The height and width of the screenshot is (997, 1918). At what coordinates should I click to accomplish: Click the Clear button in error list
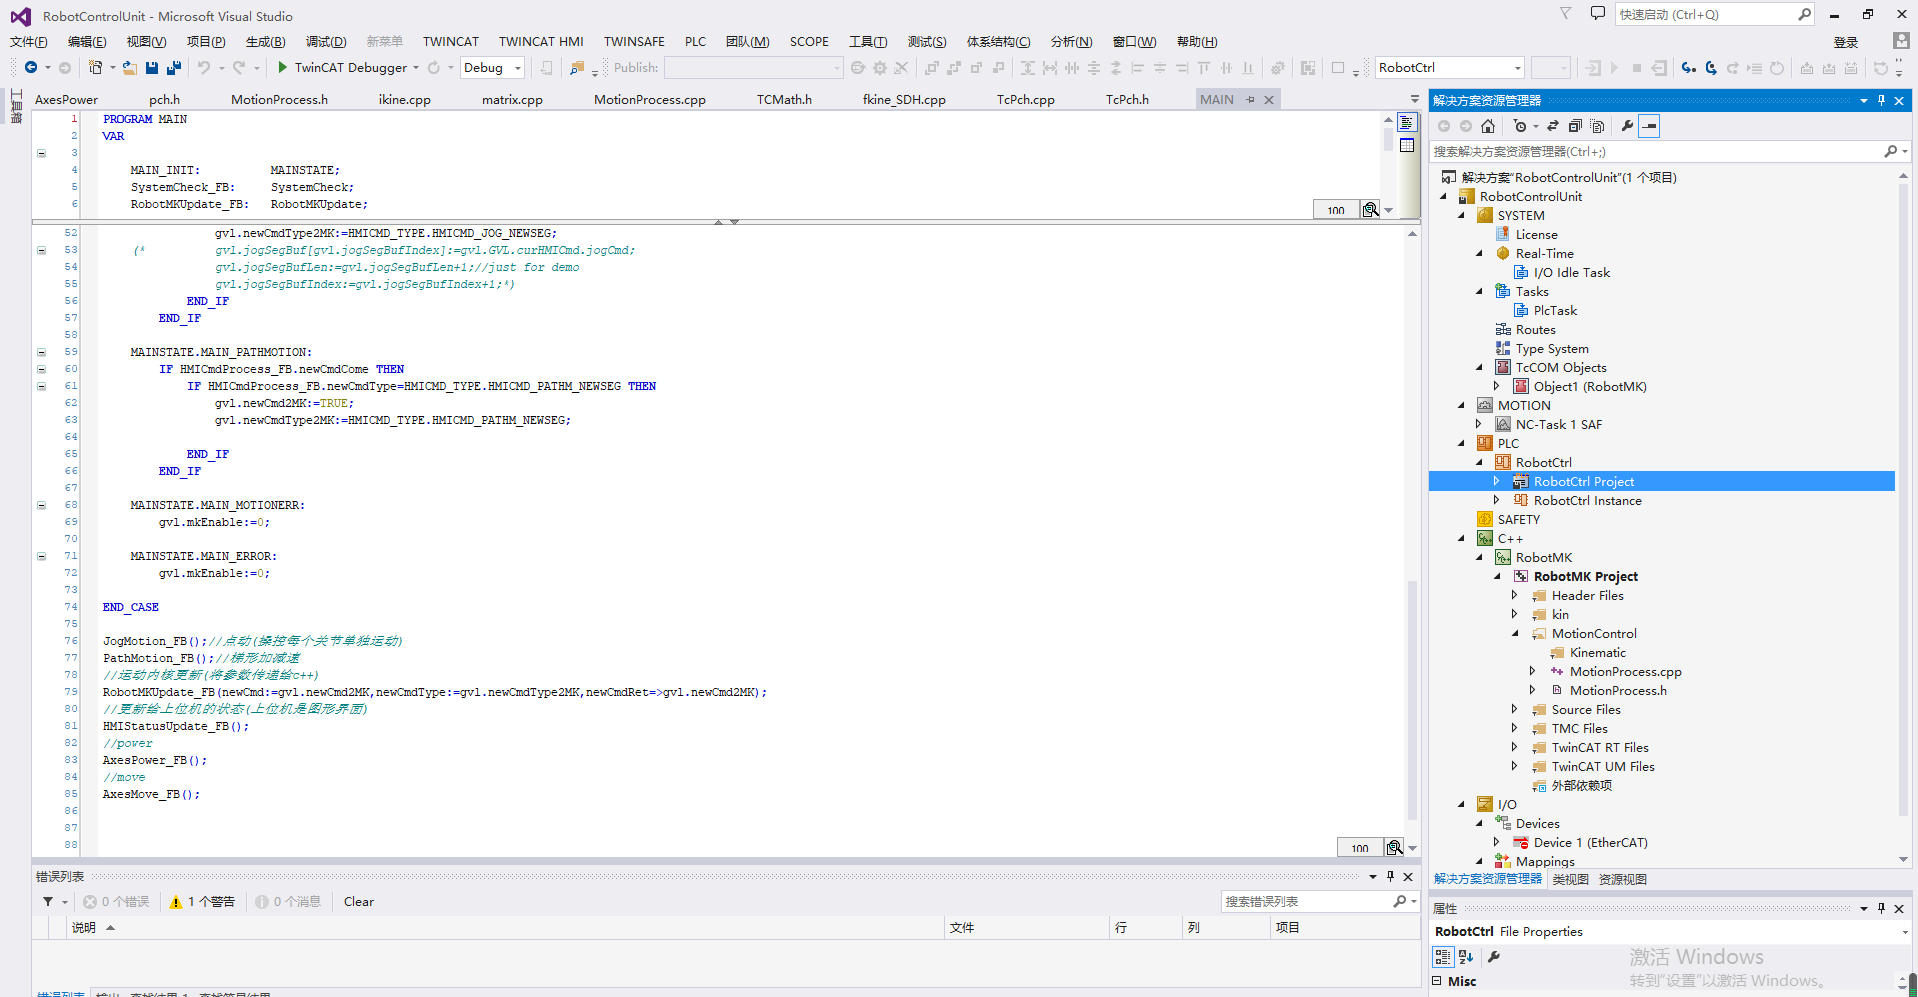tap(359, 901)
